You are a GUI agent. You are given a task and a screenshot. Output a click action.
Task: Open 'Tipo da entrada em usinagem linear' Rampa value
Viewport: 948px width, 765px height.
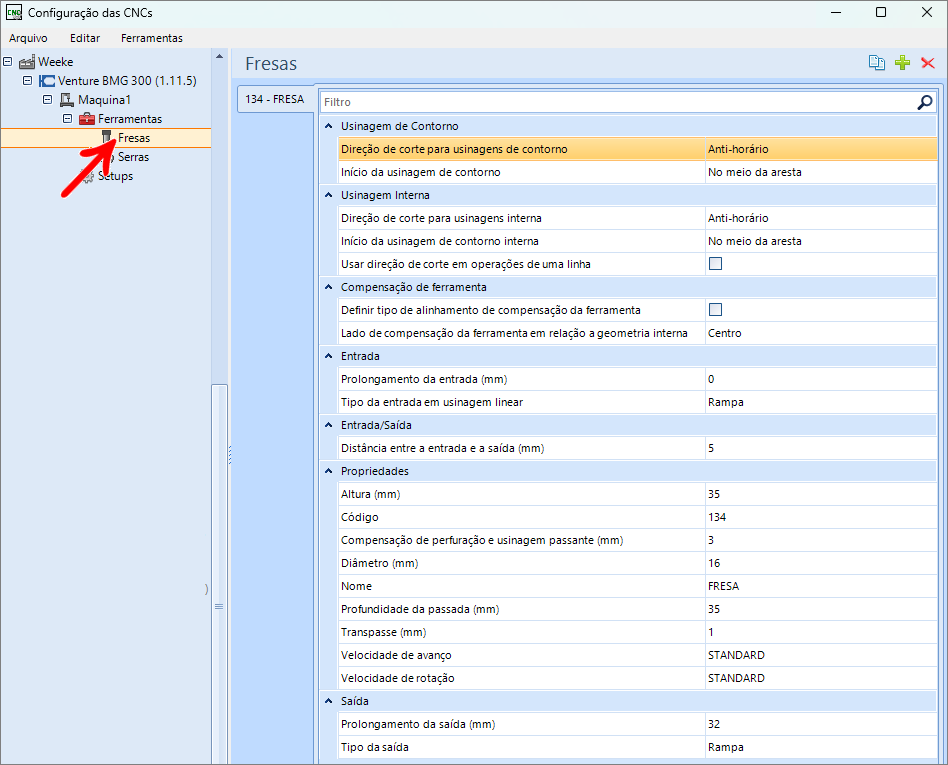820,402
